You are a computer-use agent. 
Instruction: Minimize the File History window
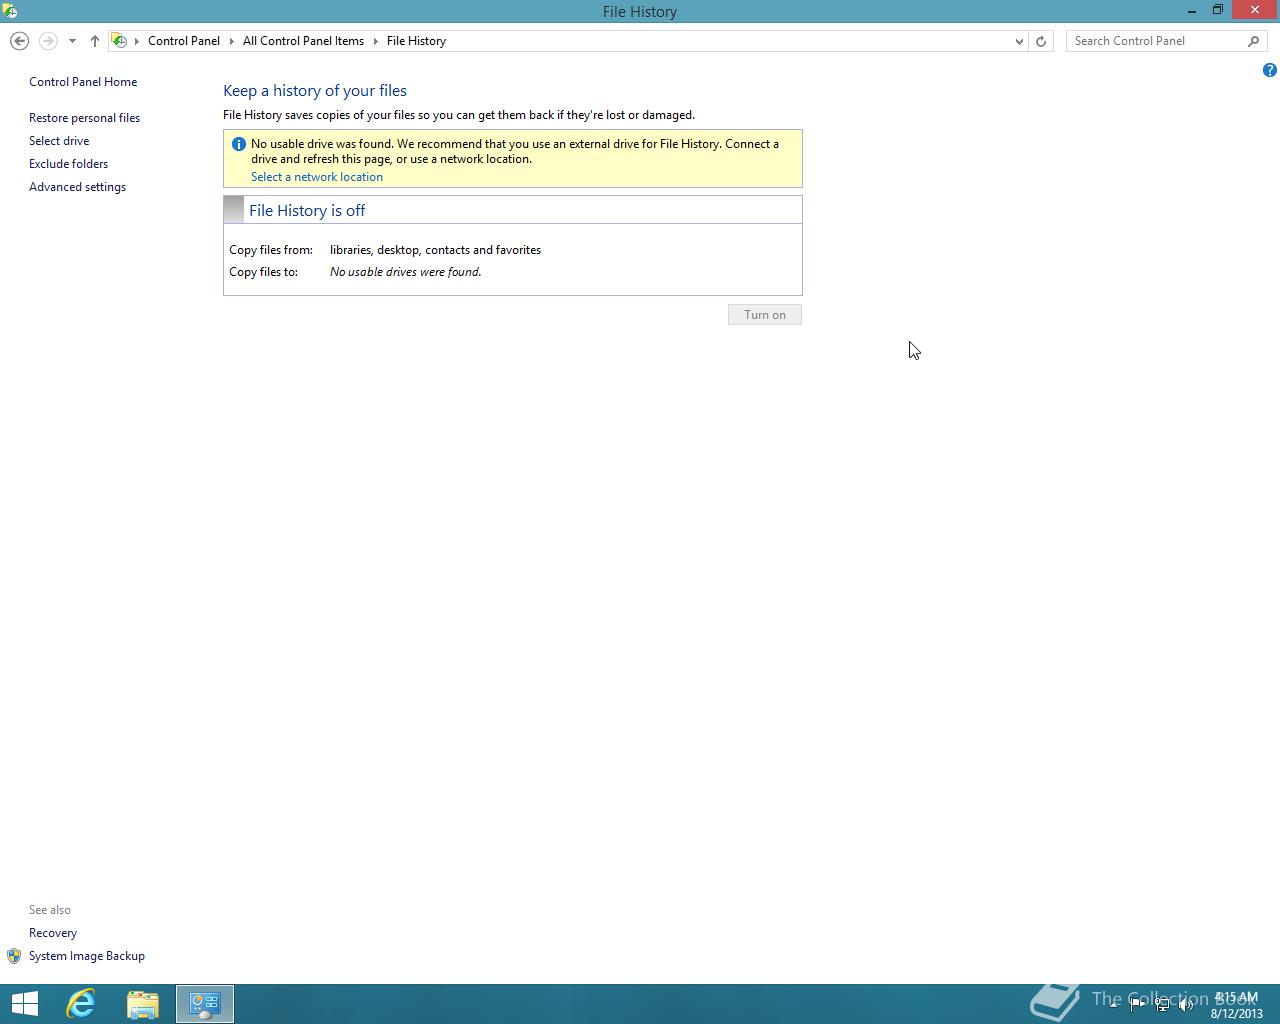(1191, 11)
